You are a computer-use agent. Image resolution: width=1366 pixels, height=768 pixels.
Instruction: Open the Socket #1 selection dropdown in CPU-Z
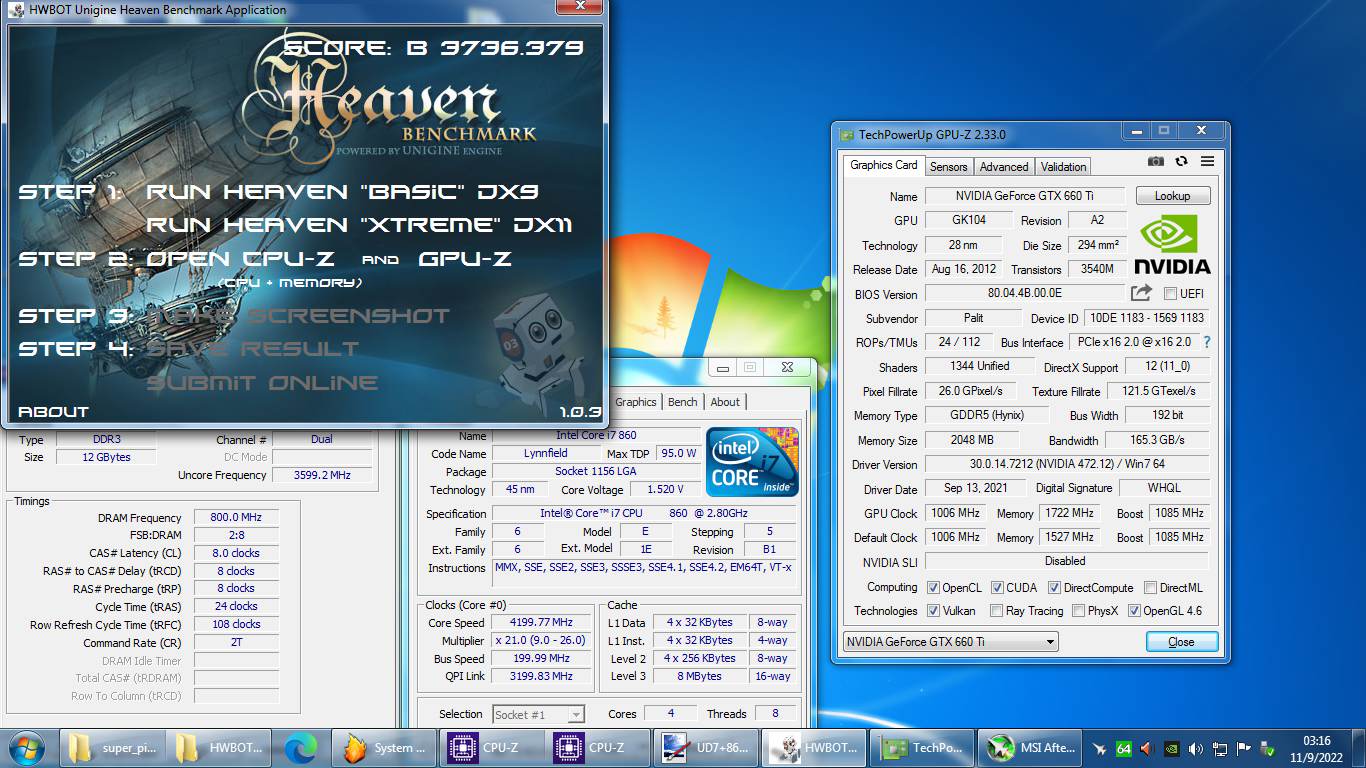point(538,714)
